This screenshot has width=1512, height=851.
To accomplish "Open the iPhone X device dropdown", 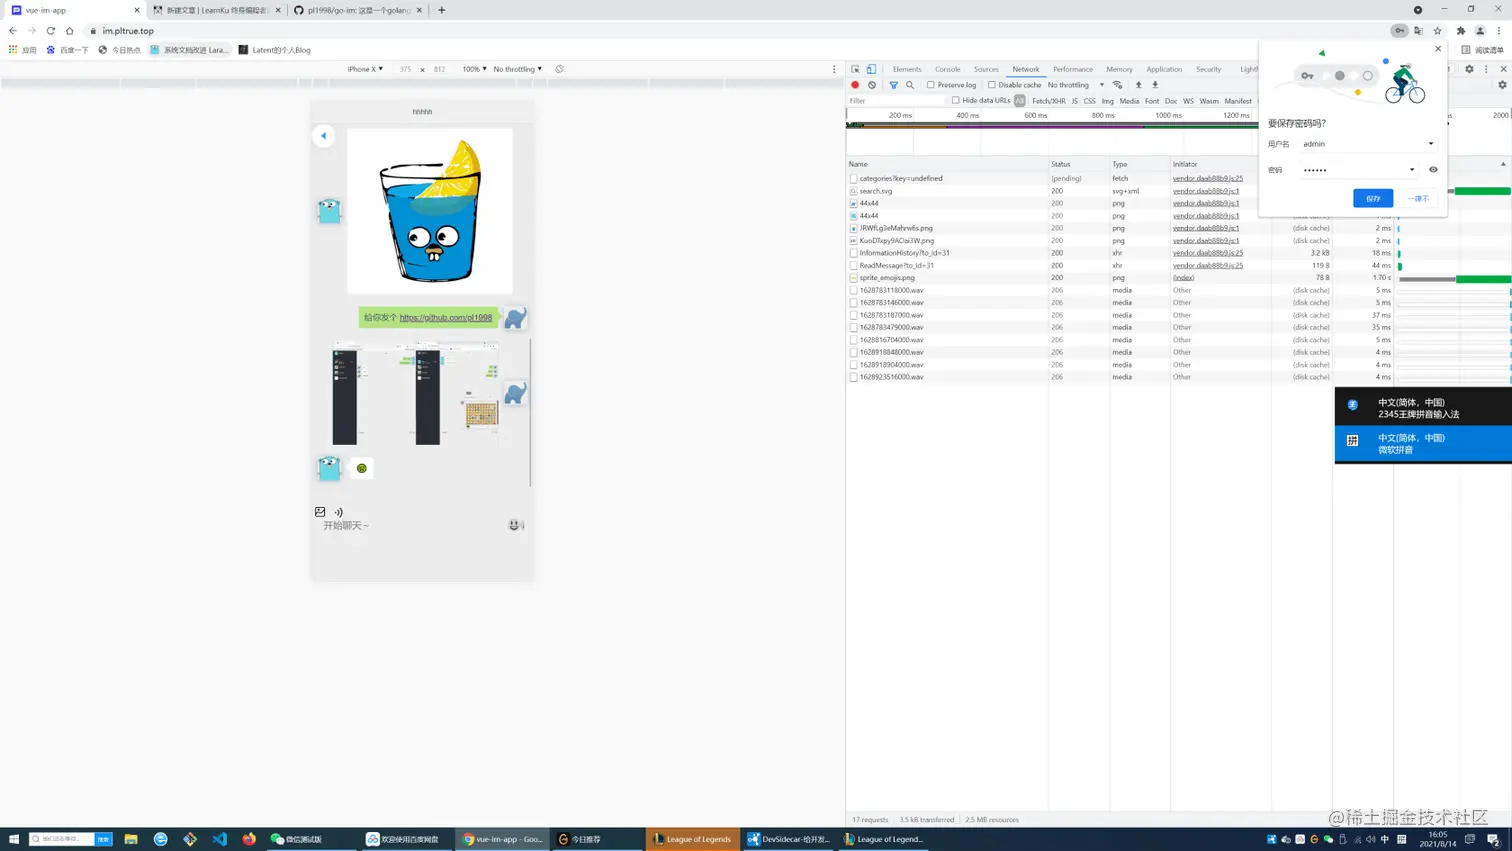I will pyautogui.click(x=365, y=69).
